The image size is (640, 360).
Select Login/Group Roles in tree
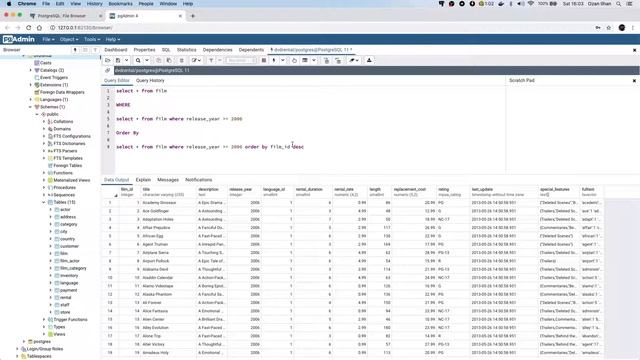click(45, 349)
